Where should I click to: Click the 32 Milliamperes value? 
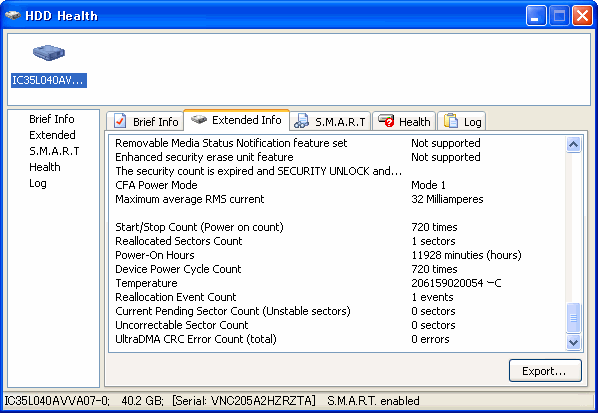(x=447, y=199)
